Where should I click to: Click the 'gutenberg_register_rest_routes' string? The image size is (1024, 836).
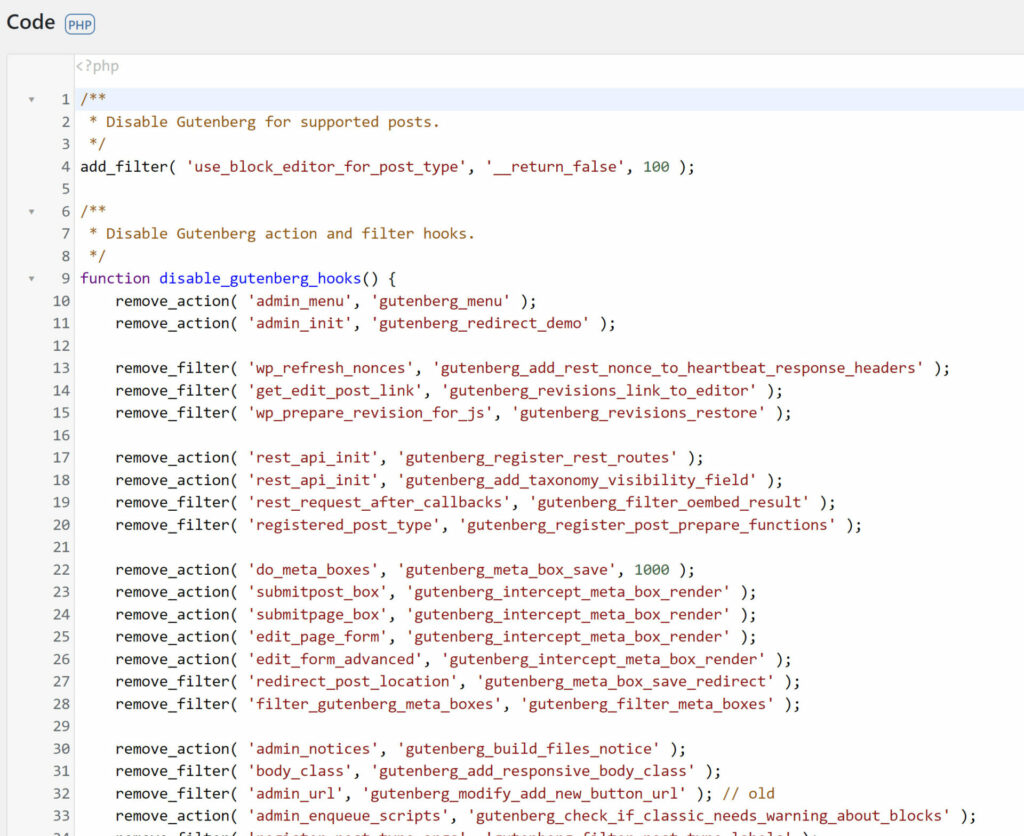(537, 458)
